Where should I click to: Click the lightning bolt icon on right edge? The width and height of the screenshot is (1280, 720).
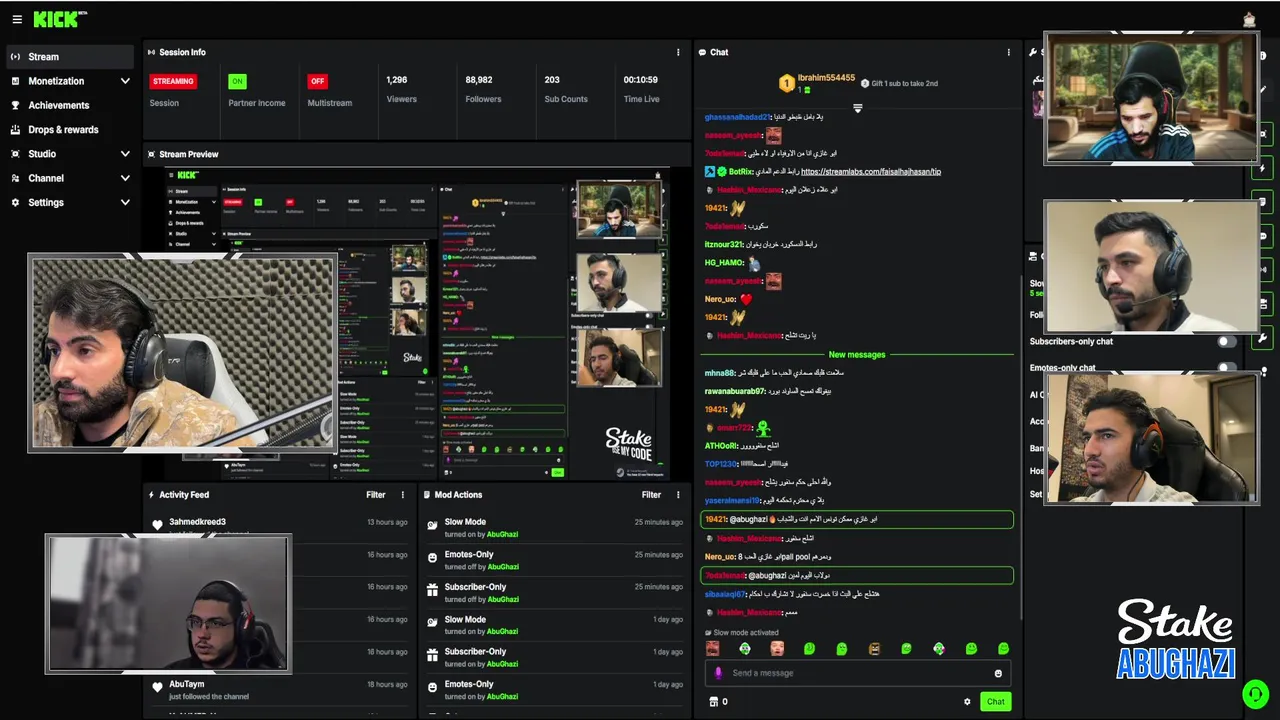pyautogui.click(x=1263, y=169)
